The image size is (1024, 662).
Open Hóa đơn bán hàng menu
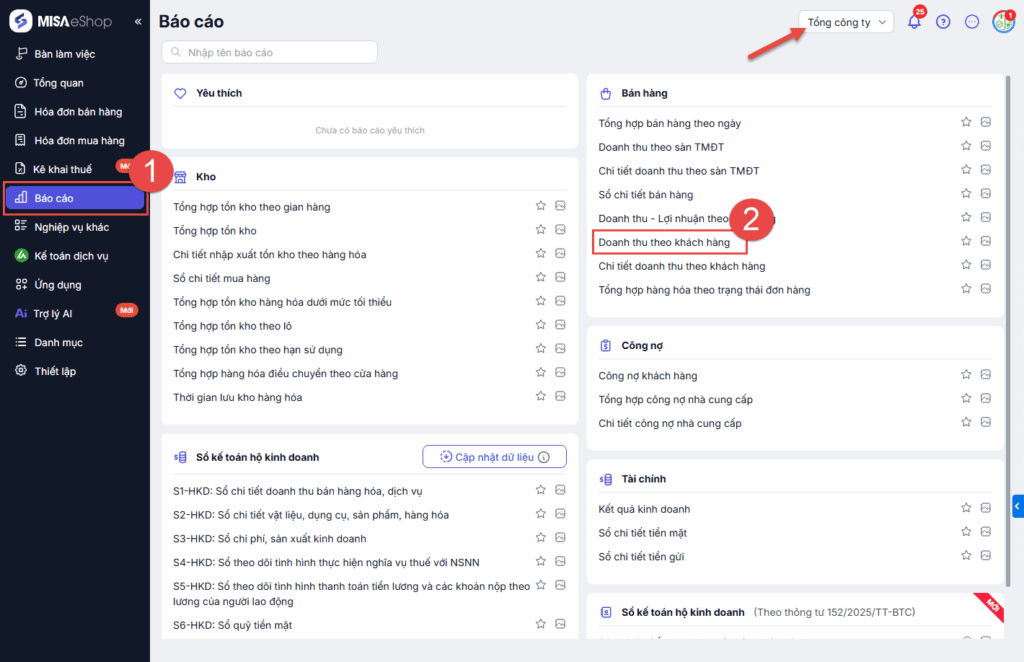coord(78,112)
